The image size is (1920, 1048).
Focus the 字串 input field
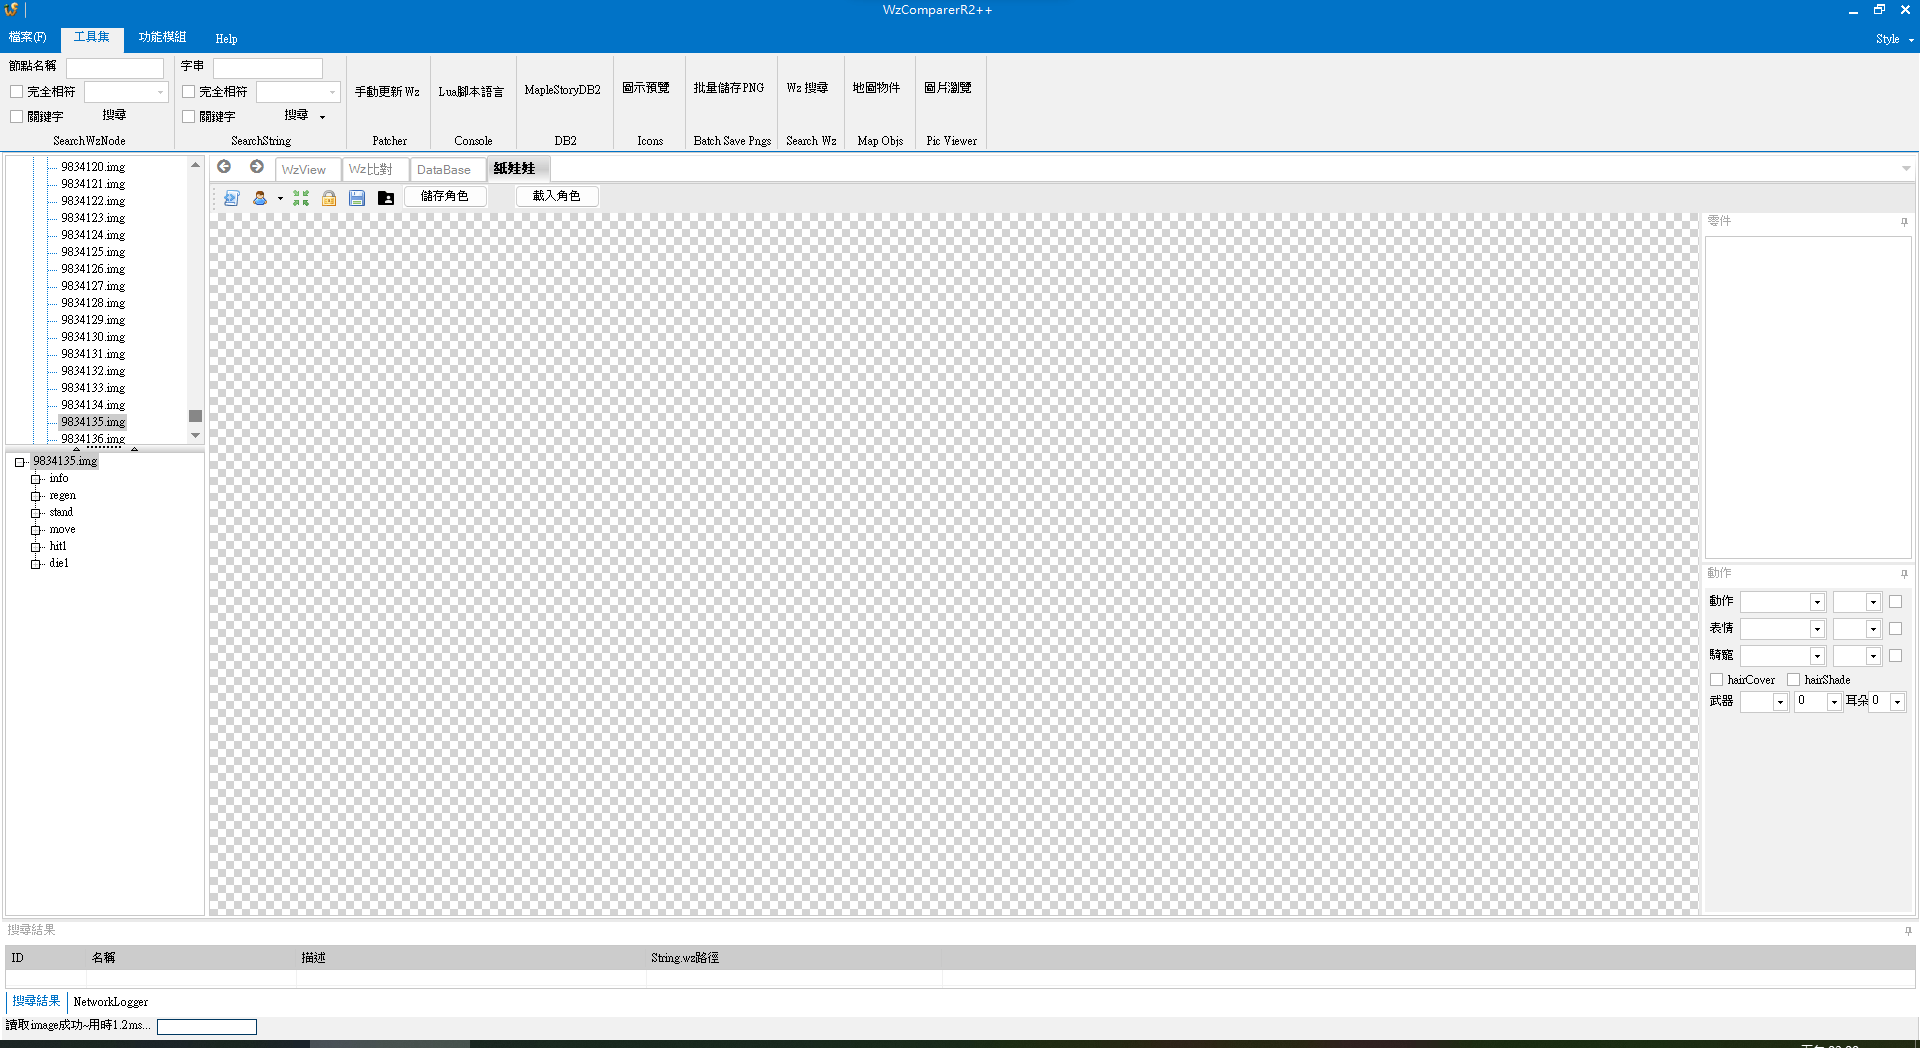pyautogui.click(x=268, y=68)
